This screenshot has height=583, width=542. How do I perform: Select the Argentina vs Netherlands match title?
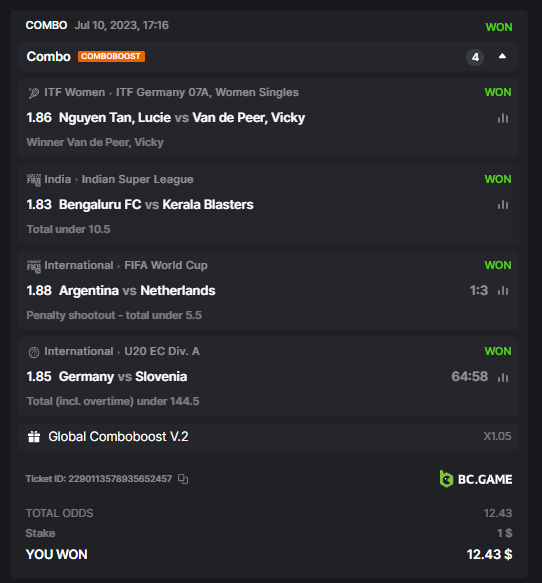137,290
